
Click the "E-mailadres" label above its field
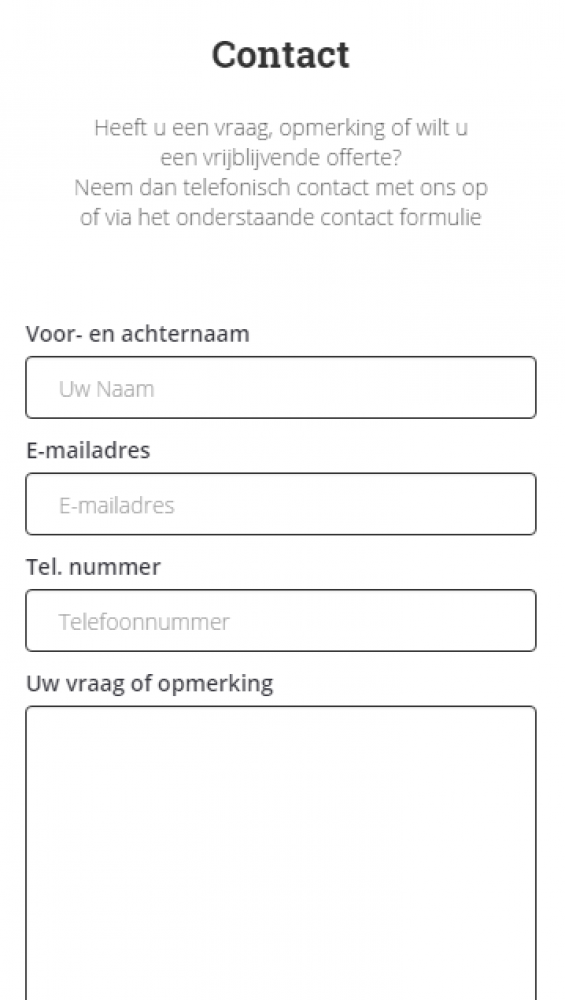pyautogui.click(x=88, y=450)
